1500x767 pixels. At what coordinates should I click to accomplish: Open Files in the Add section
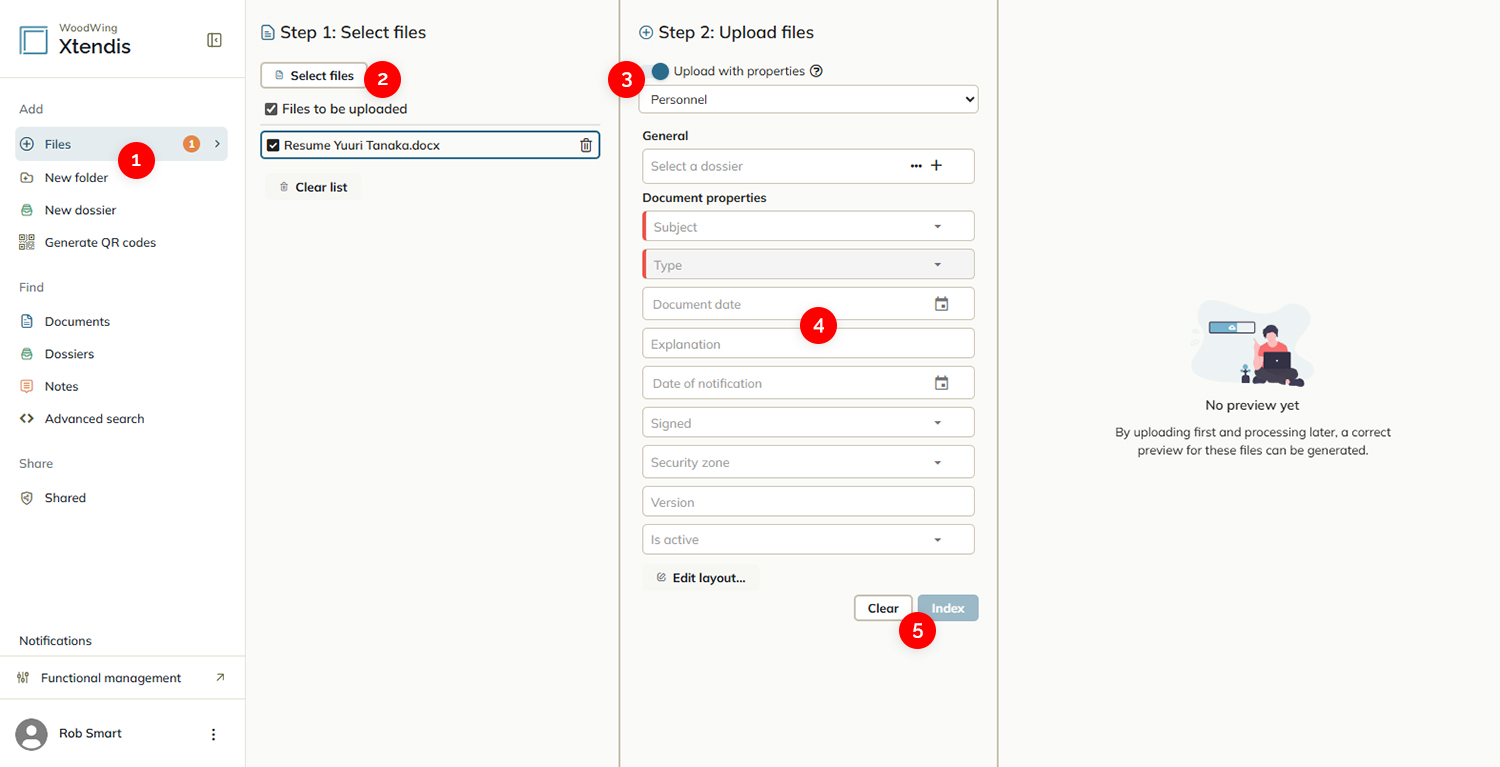(122, 144)
